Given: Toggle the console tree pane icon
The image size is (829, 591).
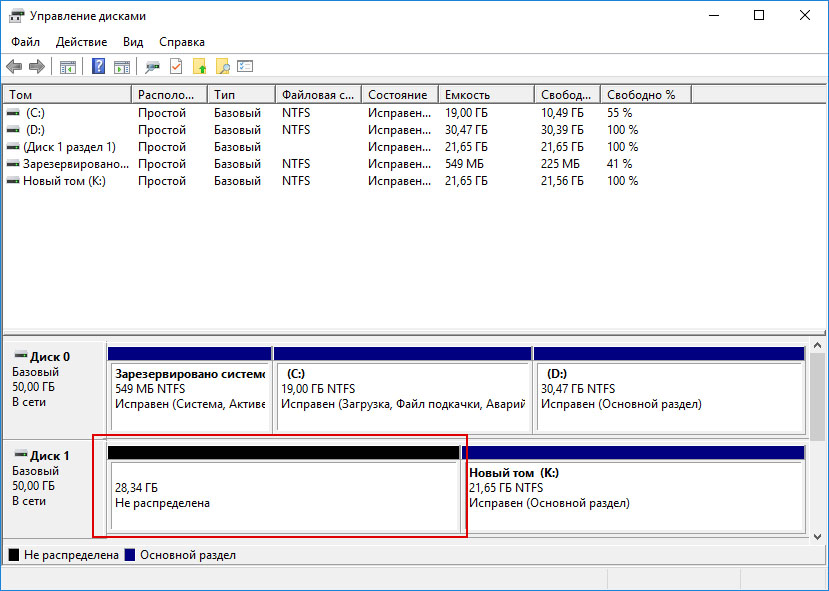Looking at the screenshot, I should [68, 67].
